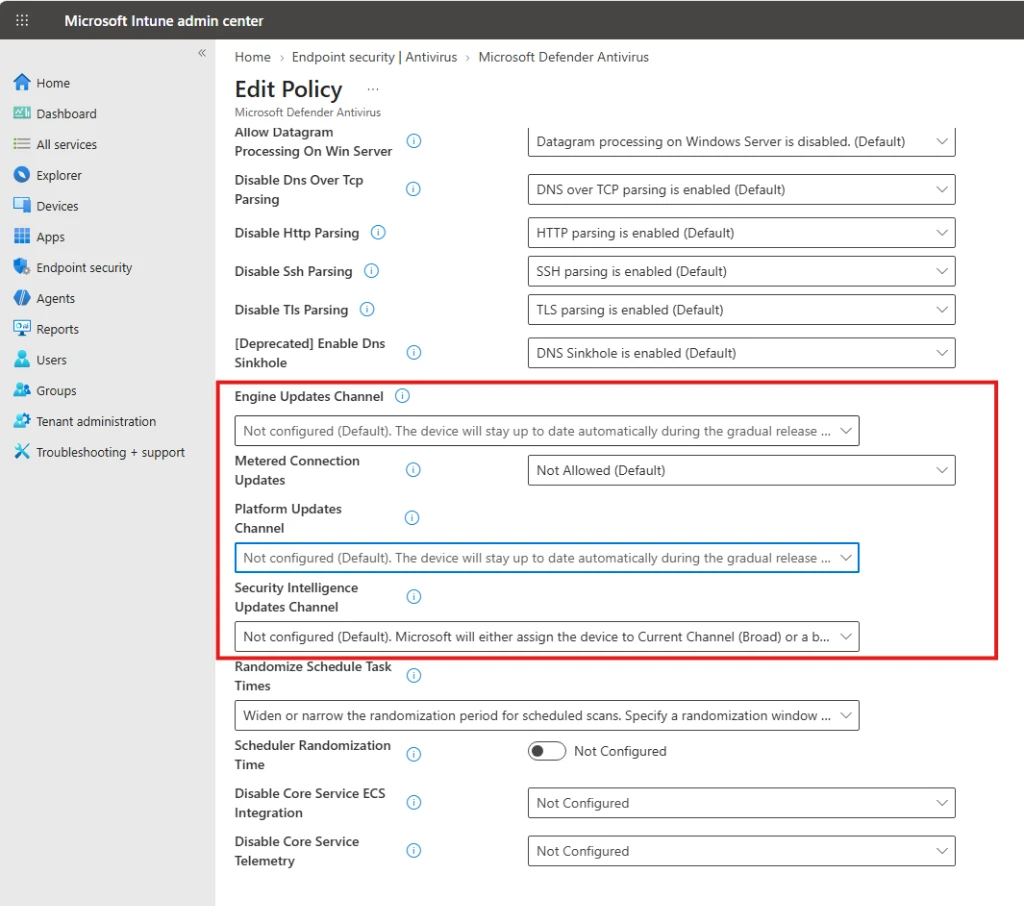Expand the Engine Updates Channel dropdown
Viewport: 1024px width, 906px height.
[x=547, y=431]
